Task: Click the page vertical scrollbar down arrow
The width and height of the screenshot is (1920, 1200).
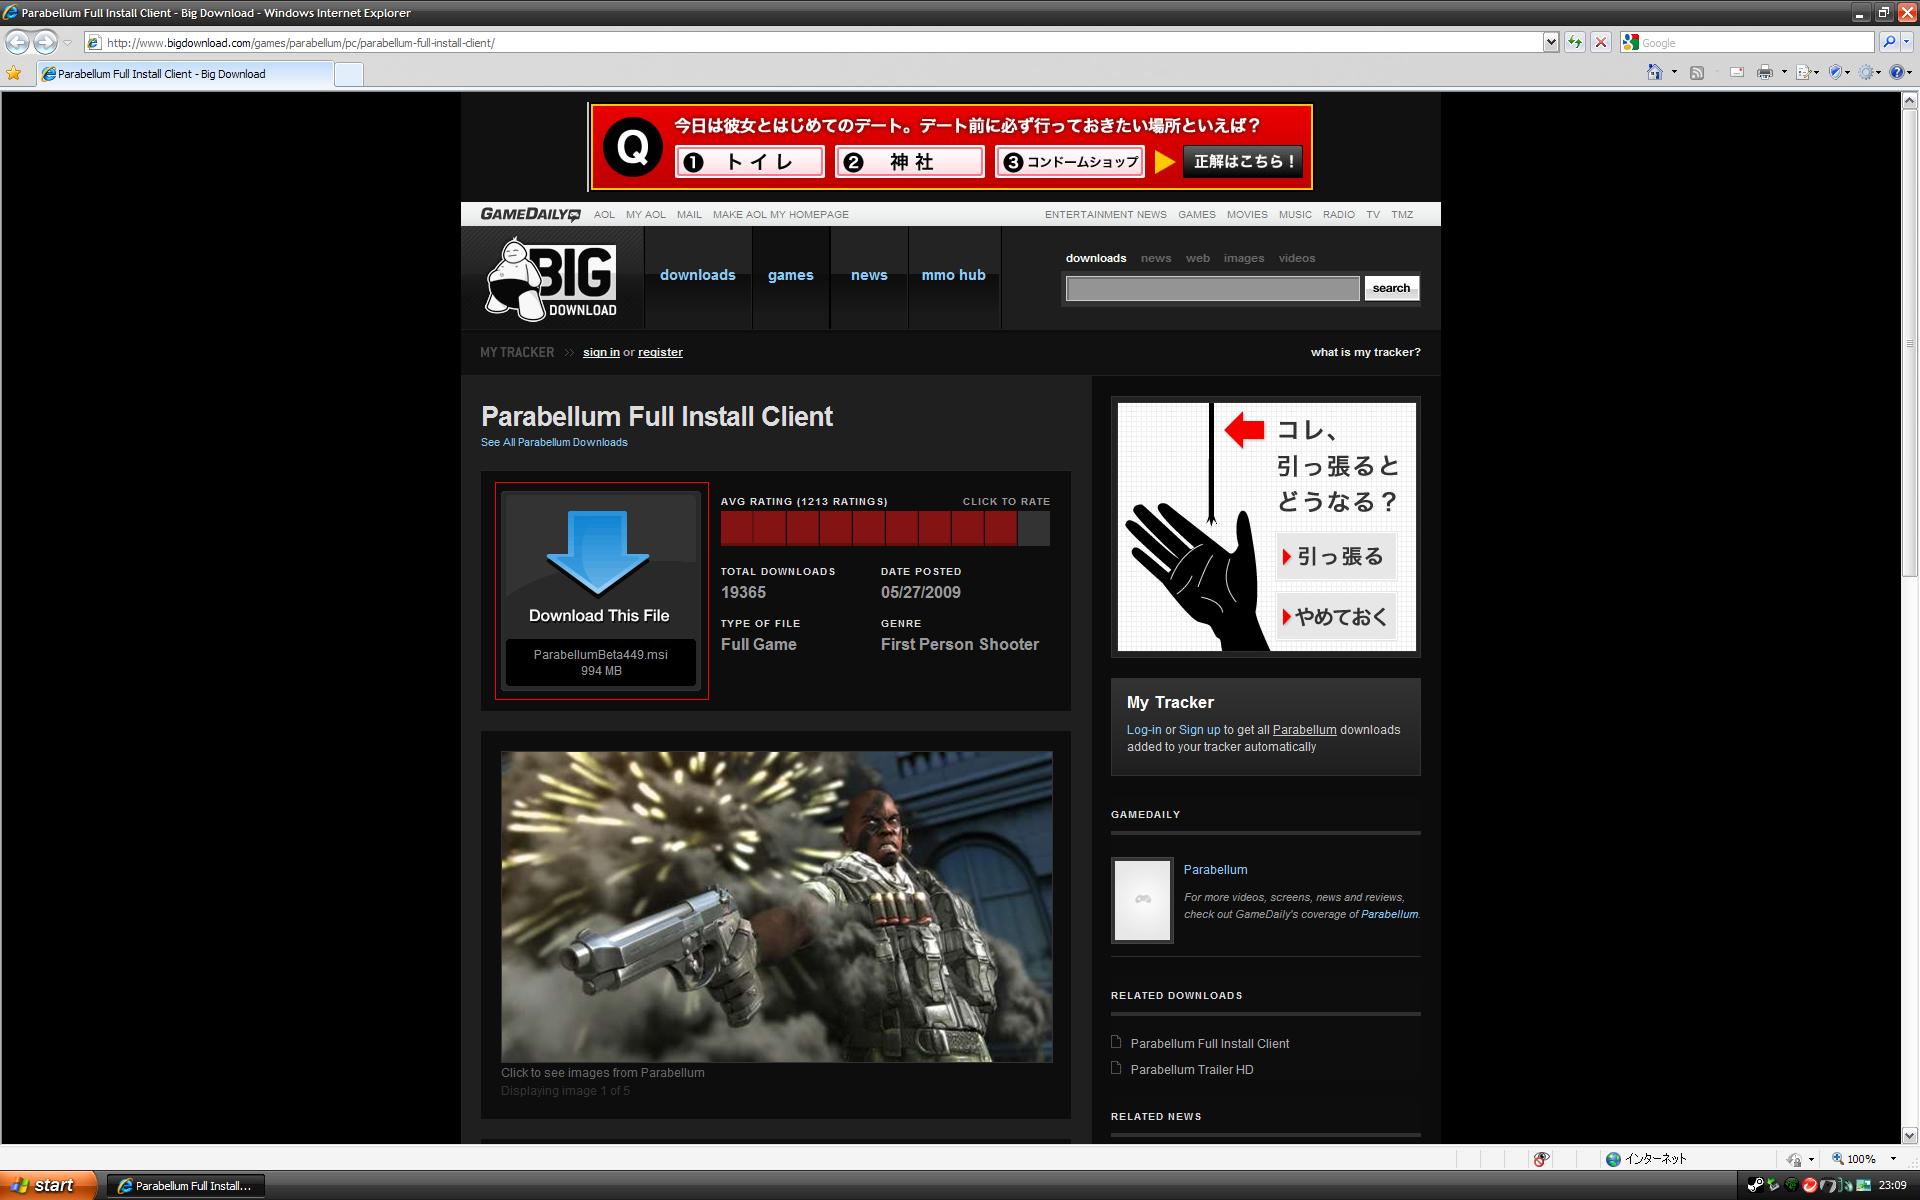Action: point(1910,1135)
